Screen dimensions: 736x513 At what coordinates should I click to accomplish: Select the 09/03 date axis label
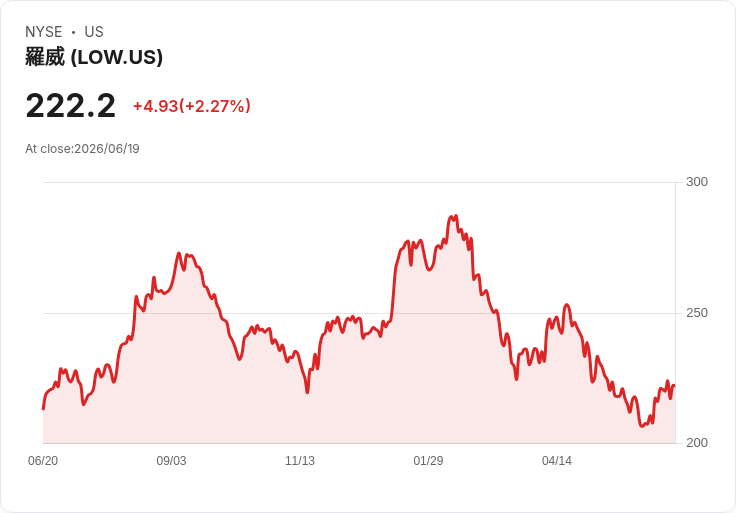pos(171,461)
